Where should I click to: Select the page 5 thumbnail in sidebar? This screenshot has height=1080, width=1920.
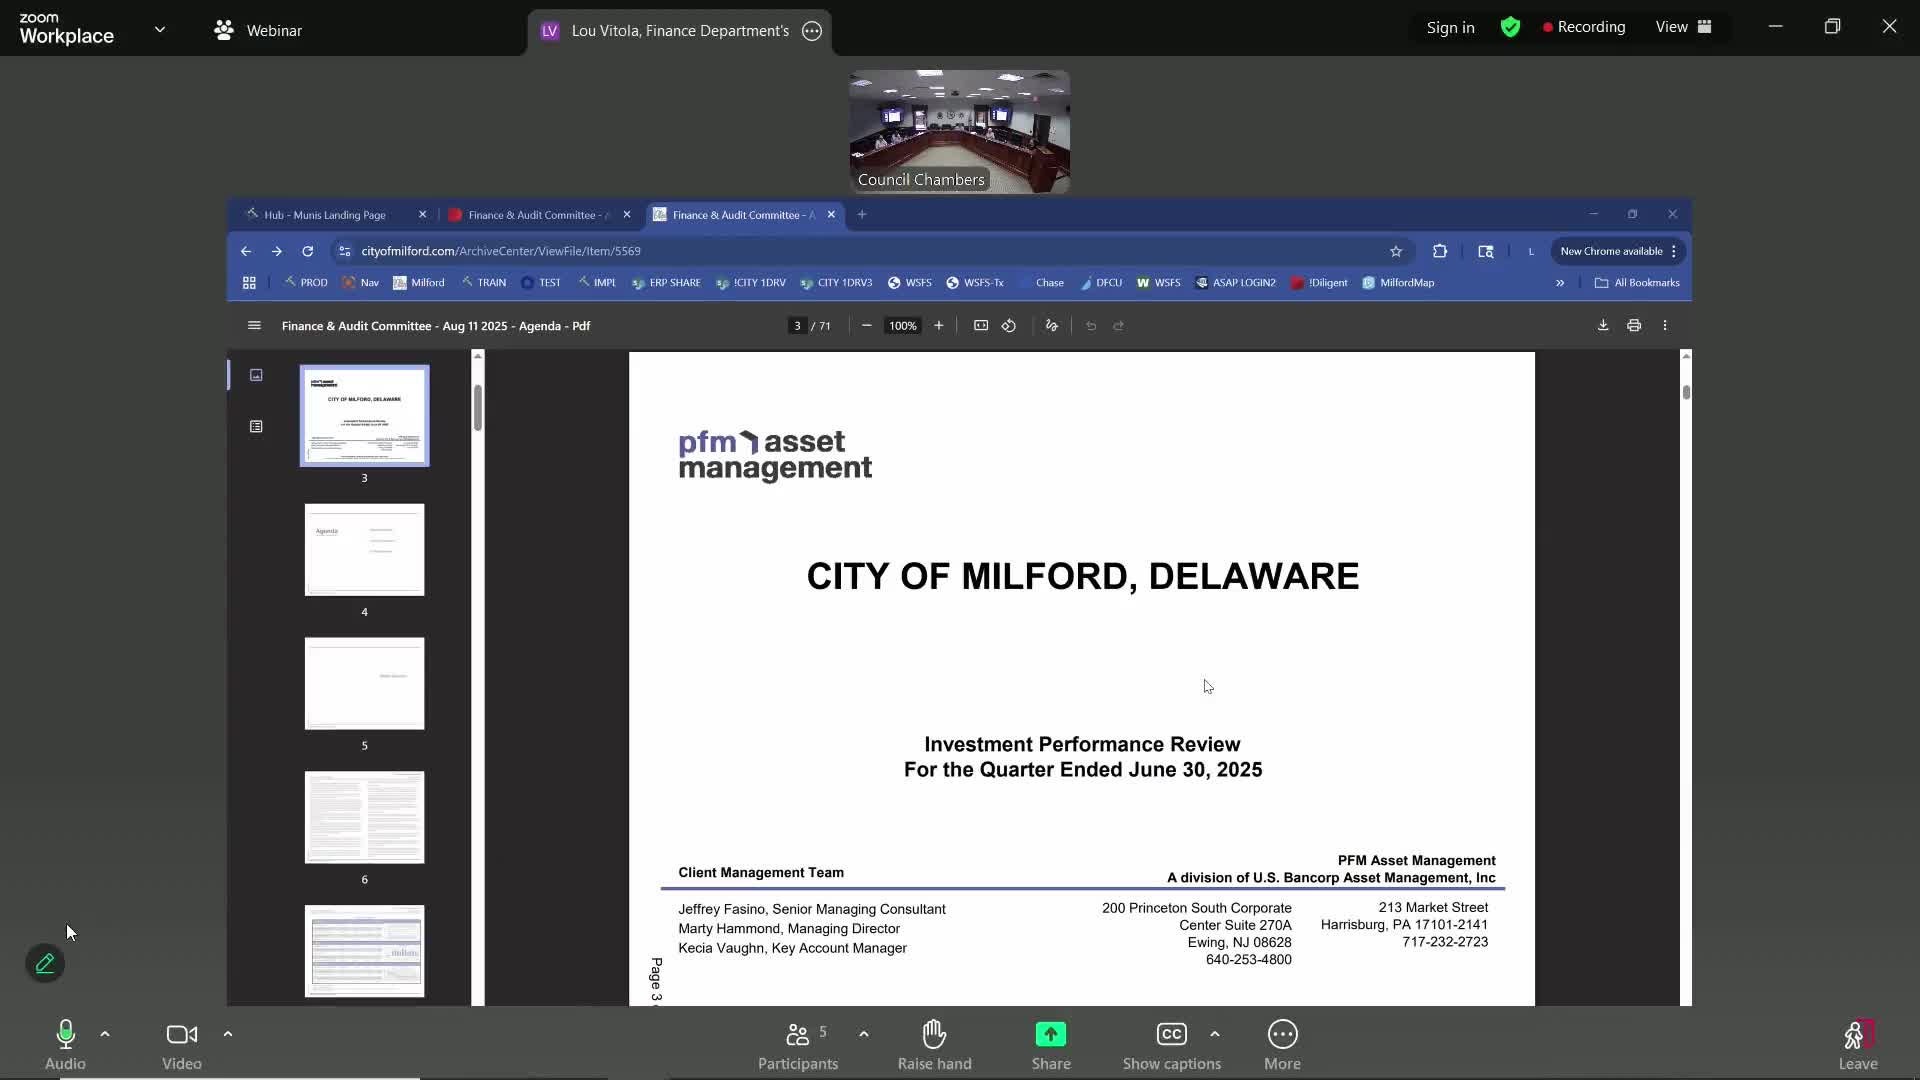364,684
